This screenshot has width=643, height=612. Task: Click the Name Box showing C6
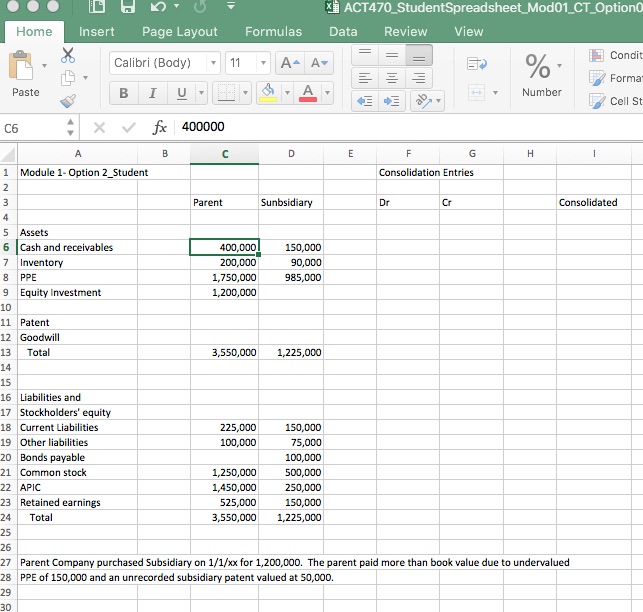(x=33, y=128)
